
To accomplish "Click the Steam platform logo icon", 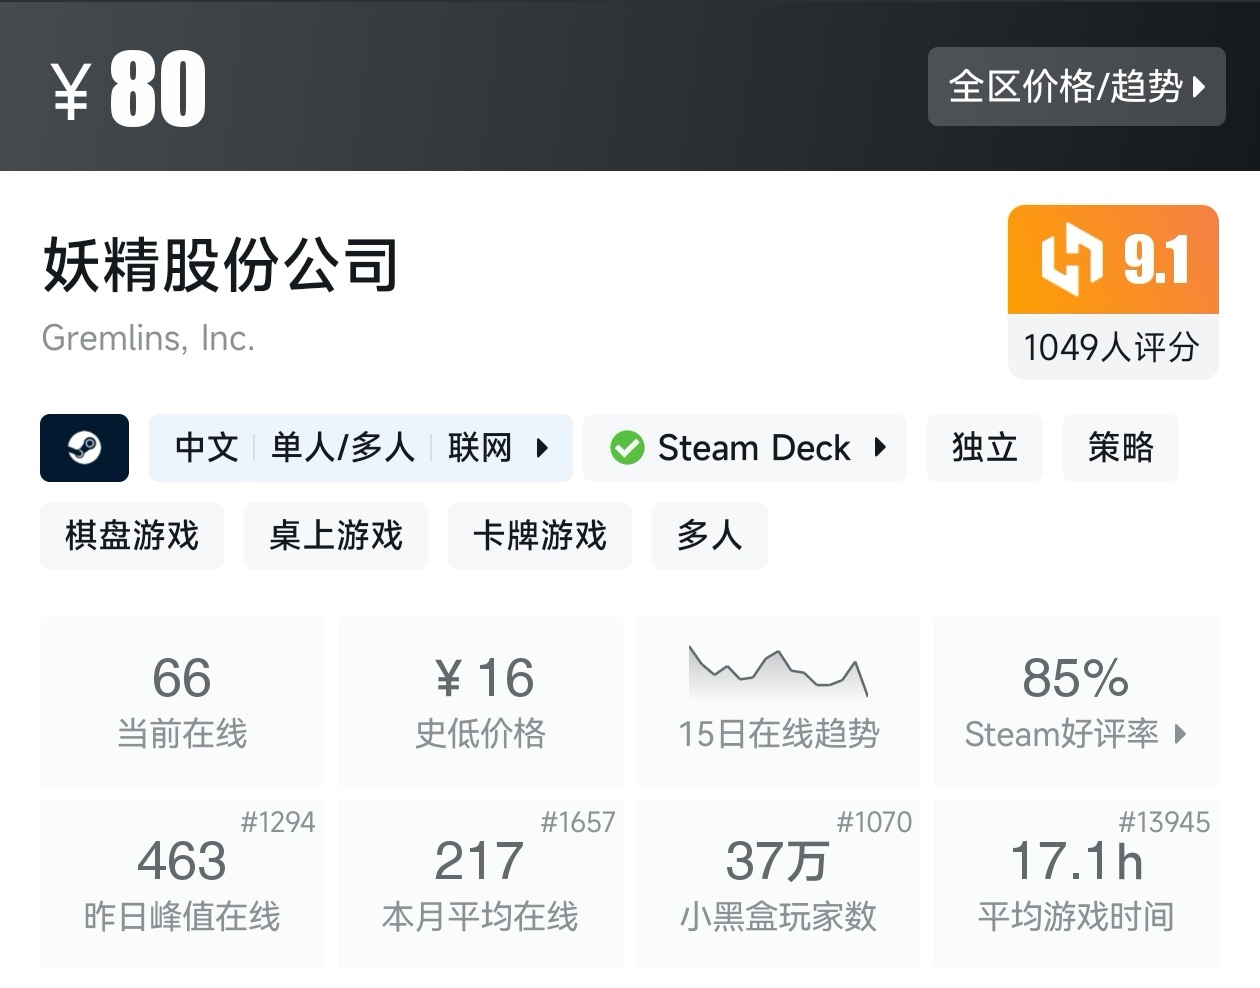I will click(84, 448).
